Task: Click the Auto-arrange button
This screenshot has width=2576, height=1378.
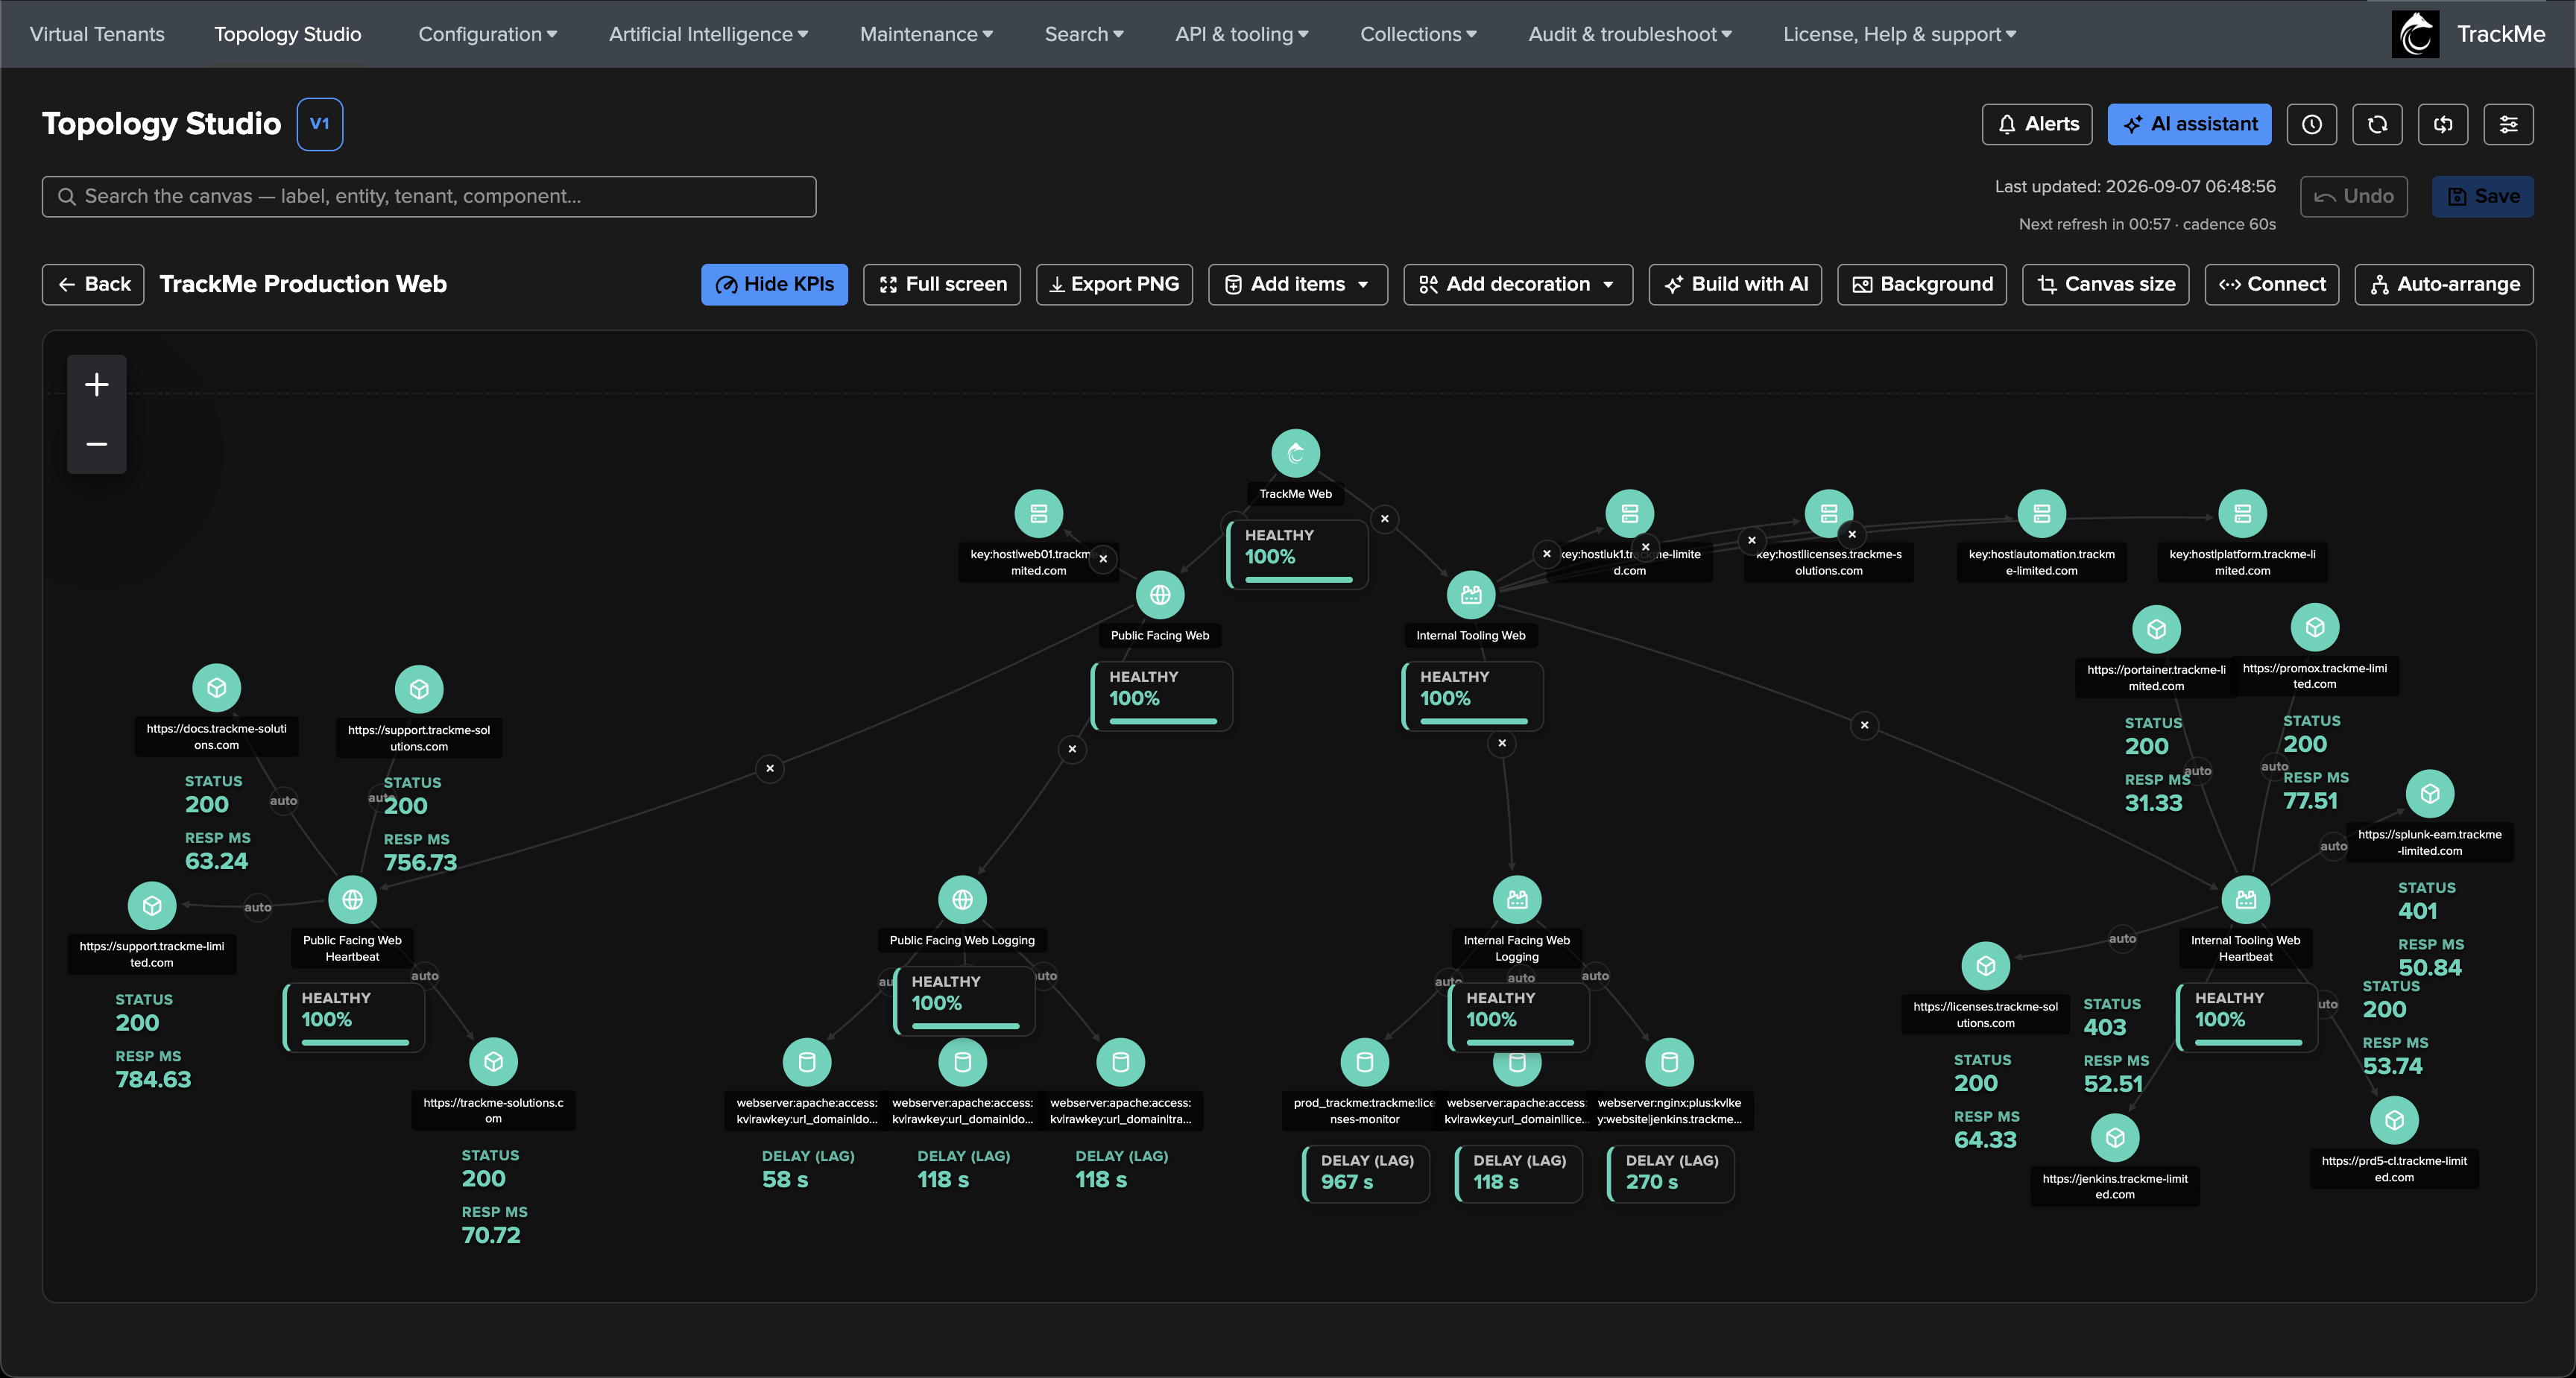Action: click(2444, 284)
